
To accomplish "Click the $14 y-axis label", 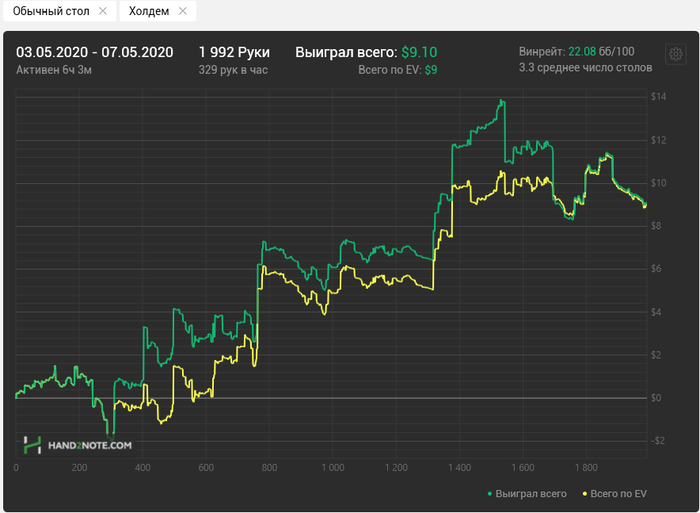I will click(658, 96).
